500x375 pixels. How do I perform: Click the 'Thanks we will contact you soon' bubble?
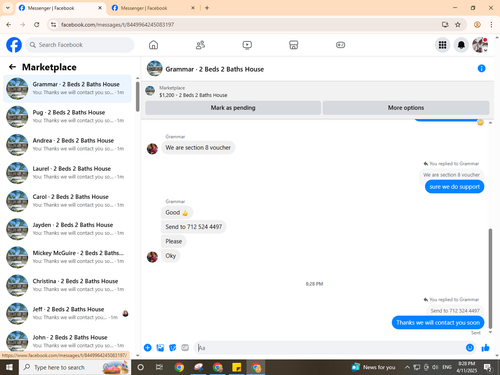(x=438, y=323)
